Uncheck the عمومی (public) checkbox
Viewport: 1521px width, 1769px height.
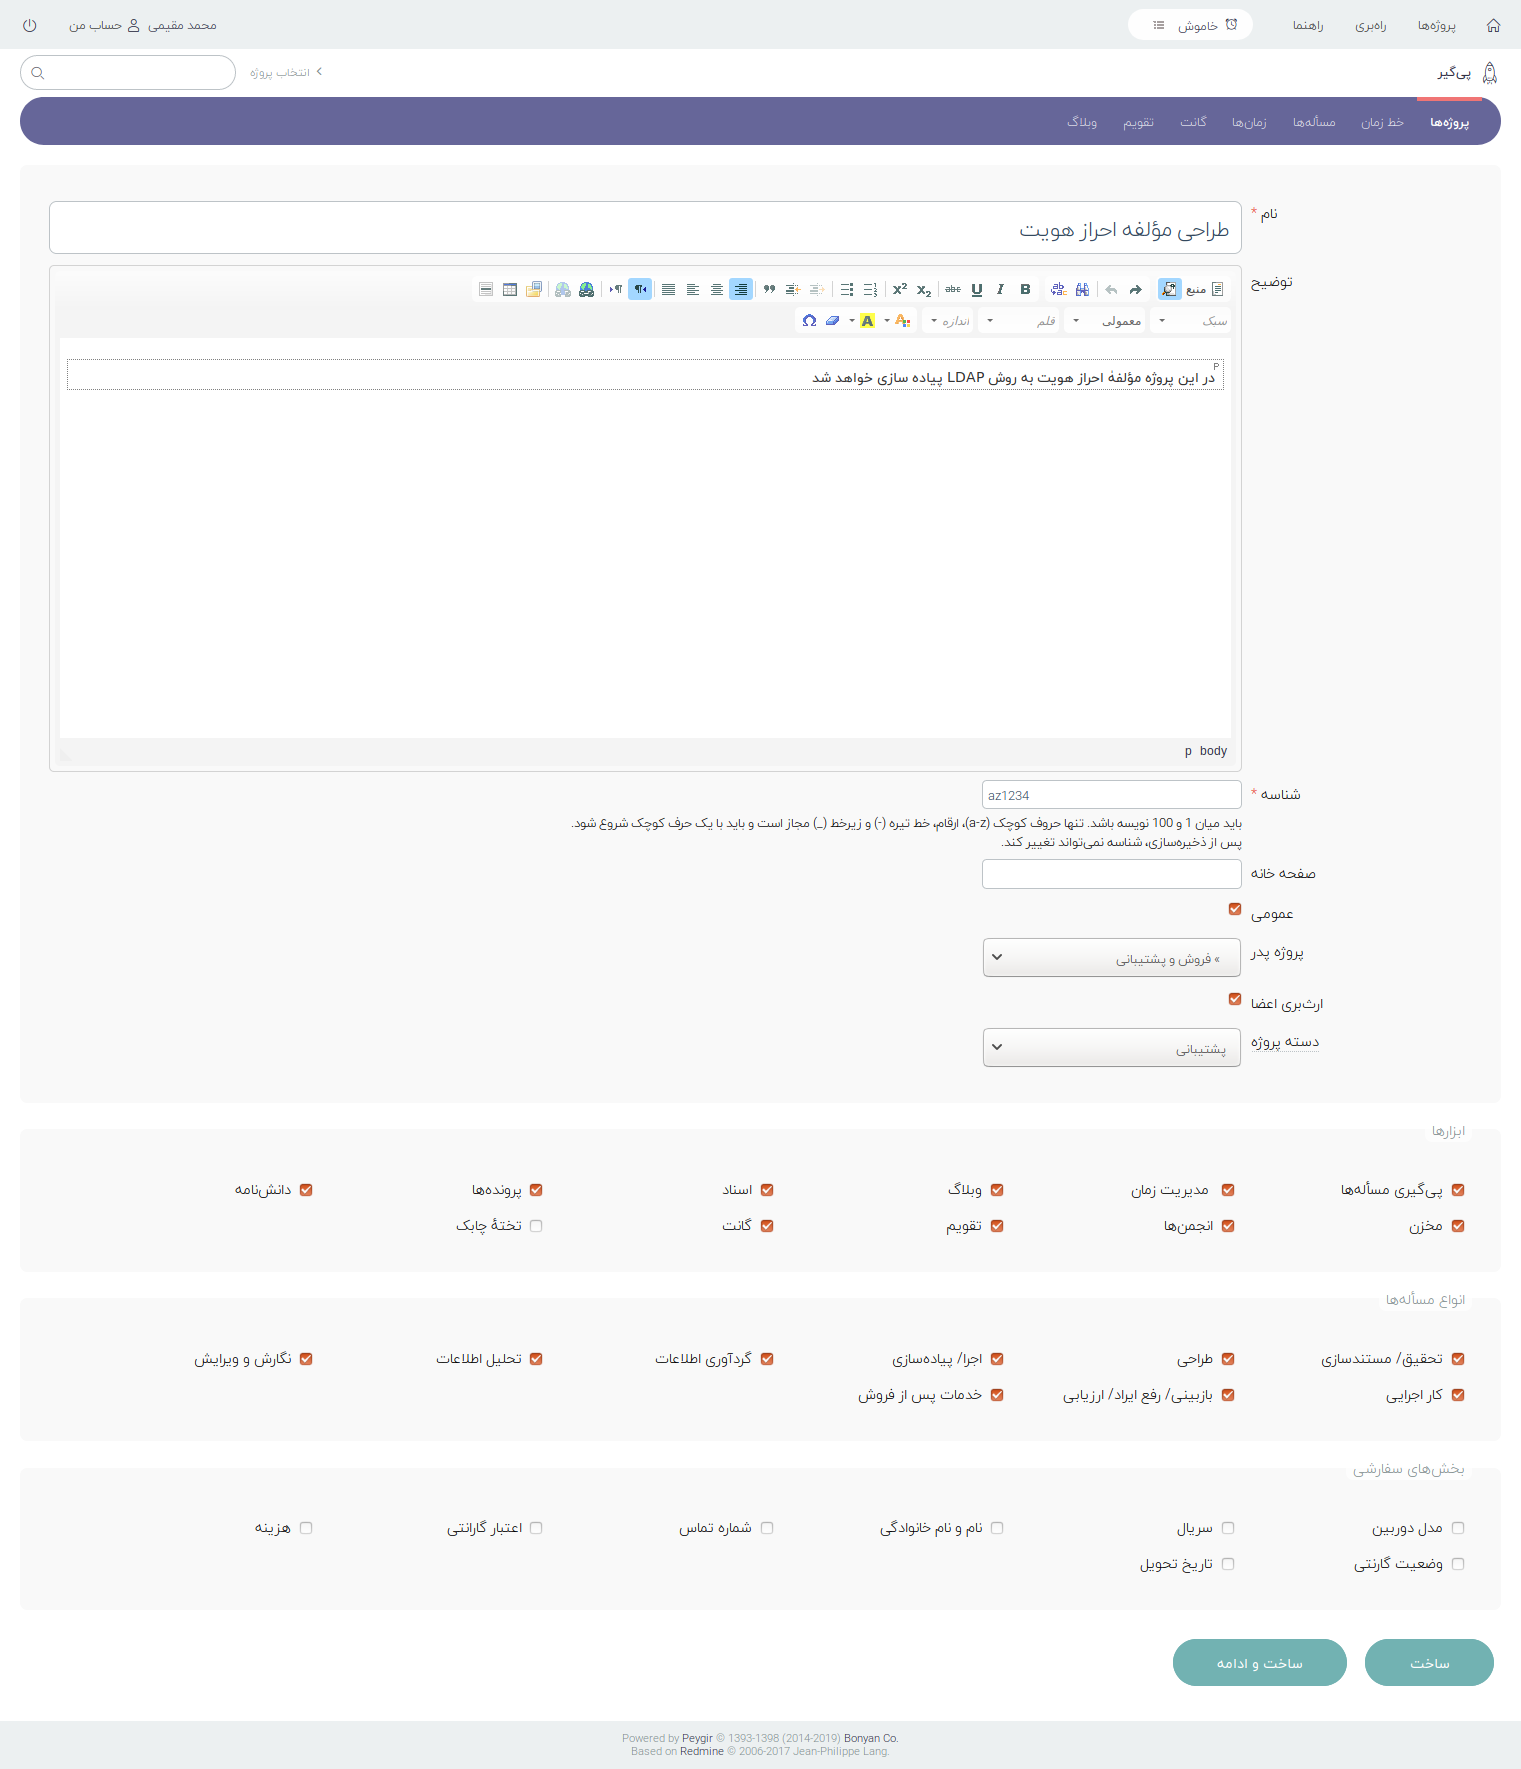(1235, 909)
